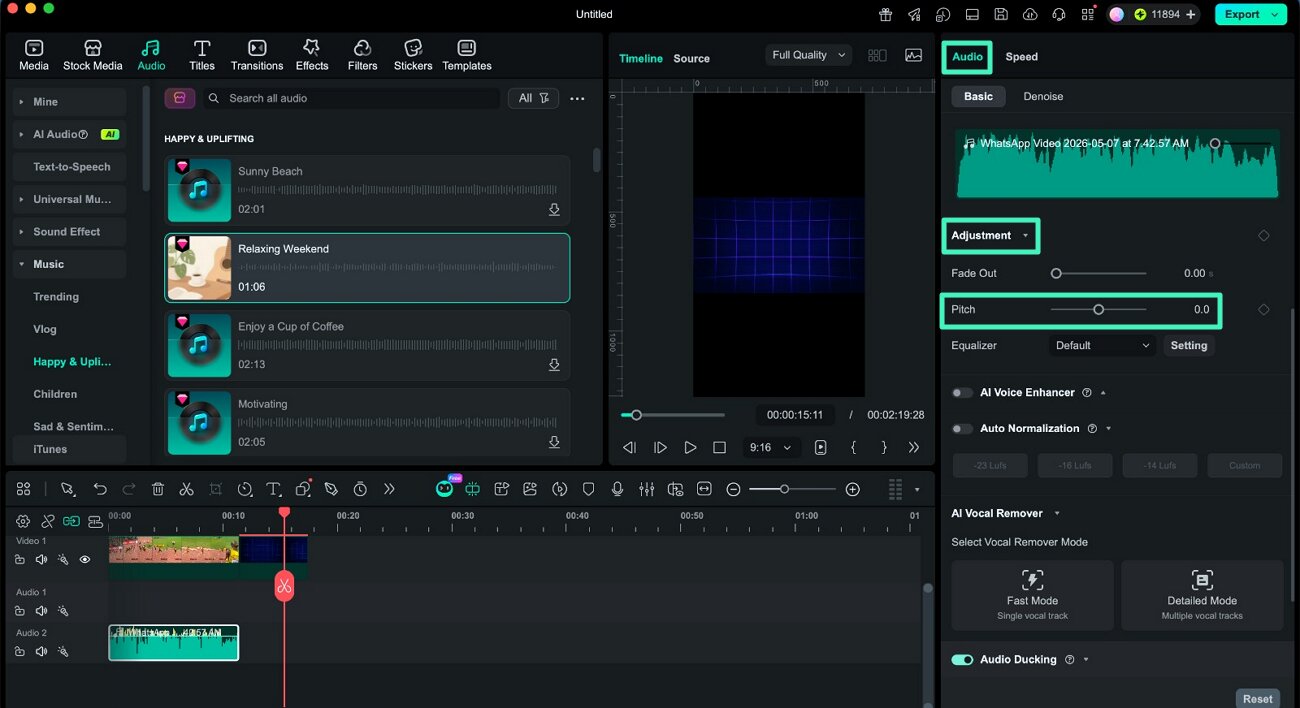Switch to the Denoise sub-tab
The width and height of the screenshot is (1300, 708).
[x=1043, y=97]
